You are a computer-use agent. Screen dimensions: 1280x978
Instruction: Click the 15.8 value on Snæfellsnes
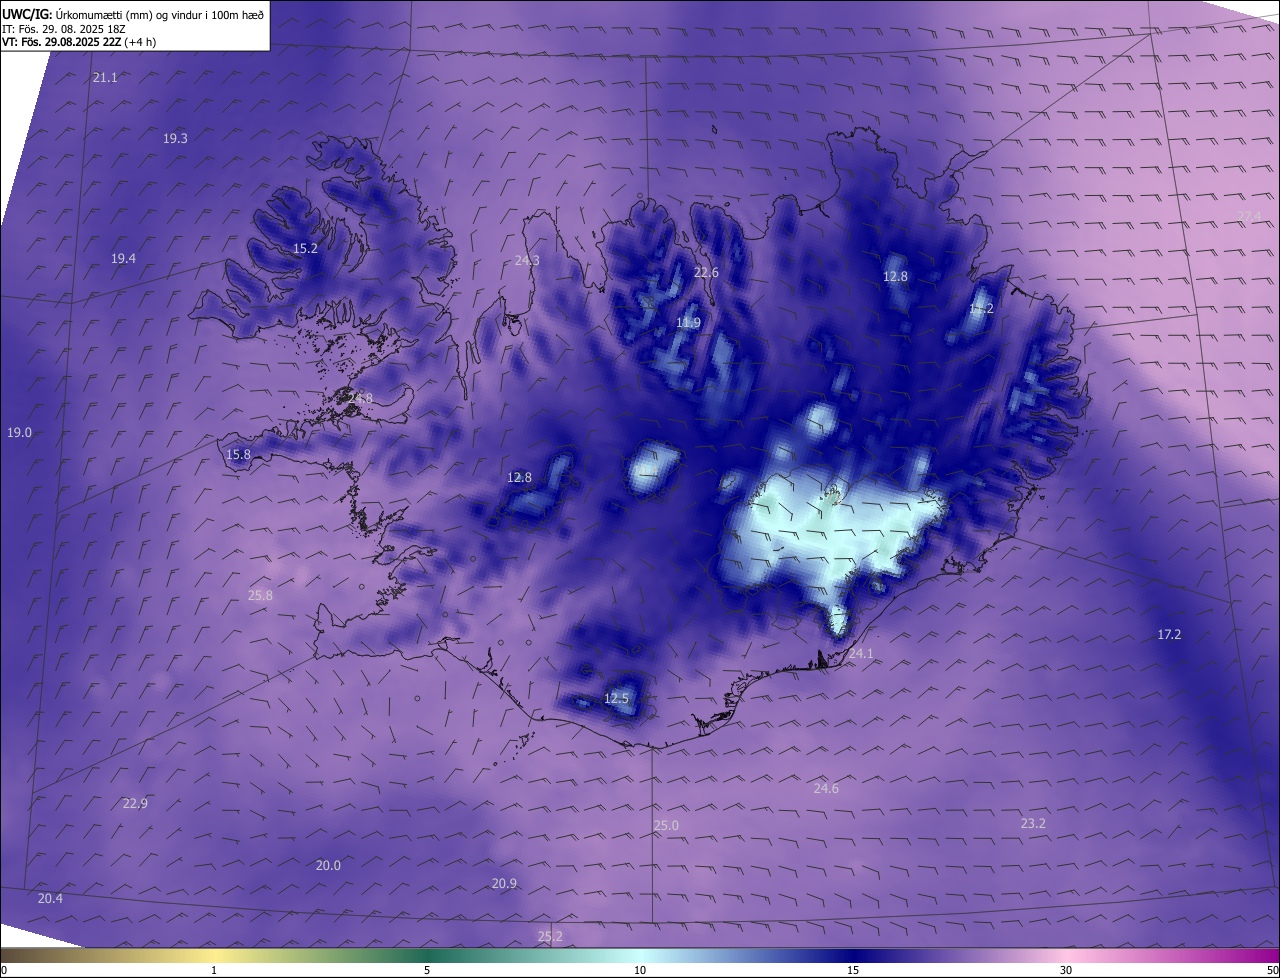[238, 455]
